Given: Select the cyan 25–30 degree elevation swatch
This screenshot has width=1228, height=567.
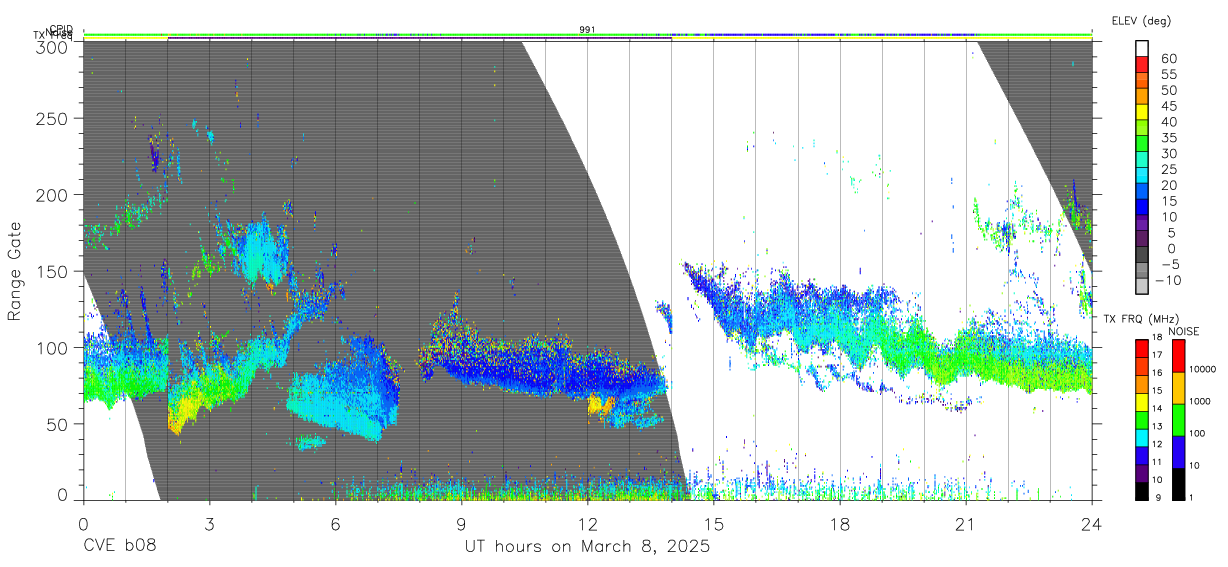Looking at the screenshot, I should [x=1142, y=159].
